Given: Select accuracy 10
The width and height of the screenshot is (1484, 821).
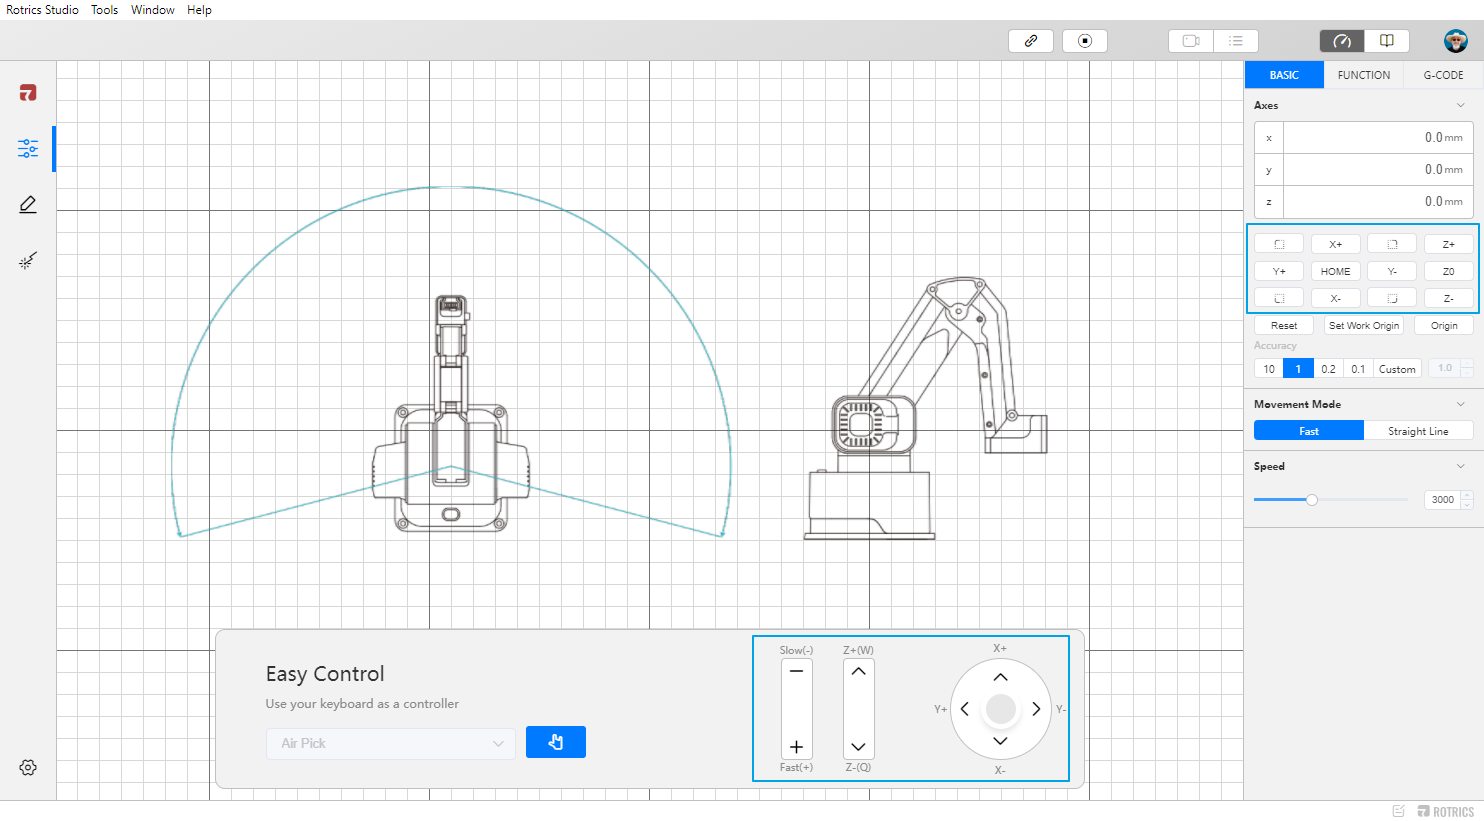Looking at the screenshot, I should (1269, 369).
